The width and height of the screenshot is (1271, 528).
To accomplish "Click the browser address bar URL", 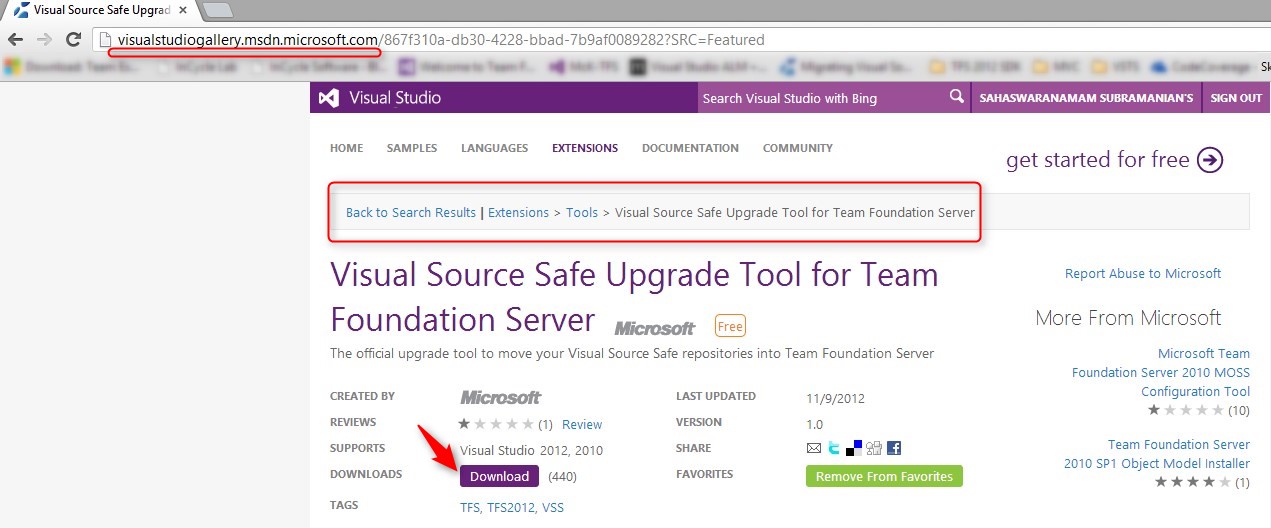I will [x=441, y=40].
